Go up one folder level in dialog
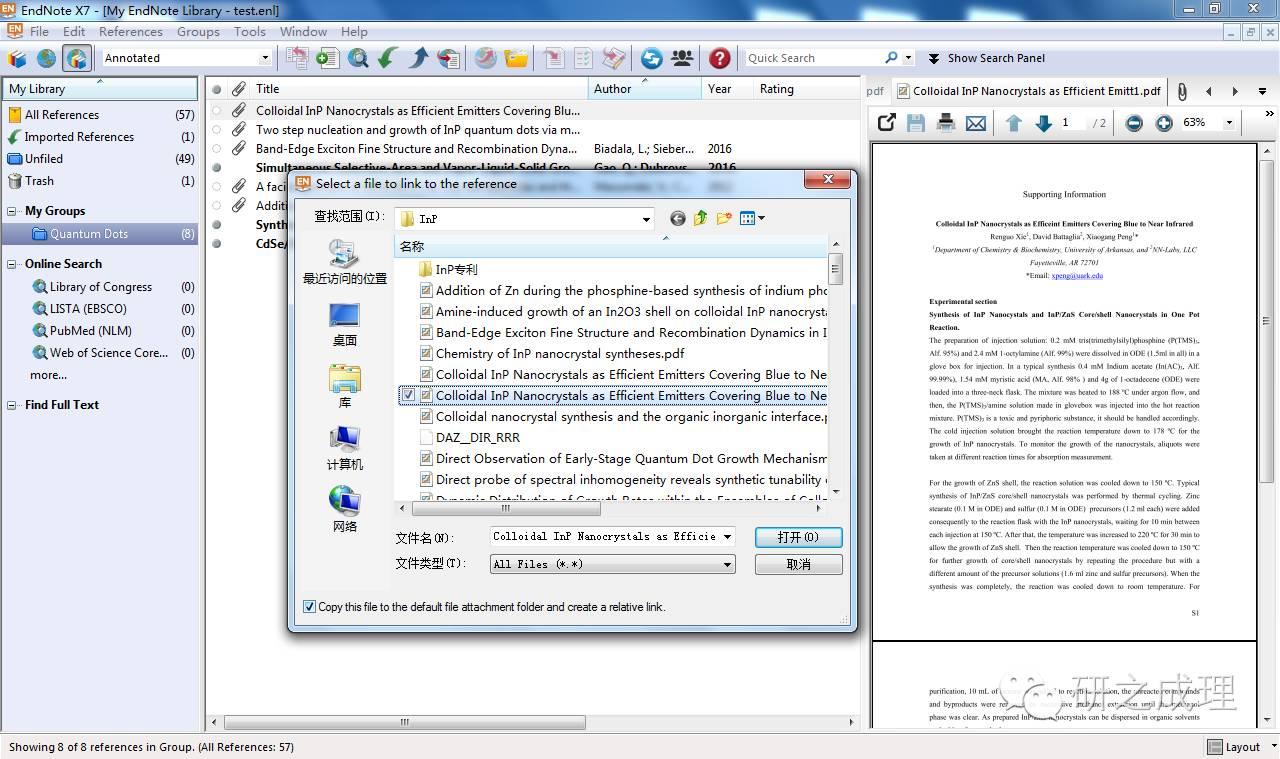This screenshot has height=759, width=1280. [700, 218]
